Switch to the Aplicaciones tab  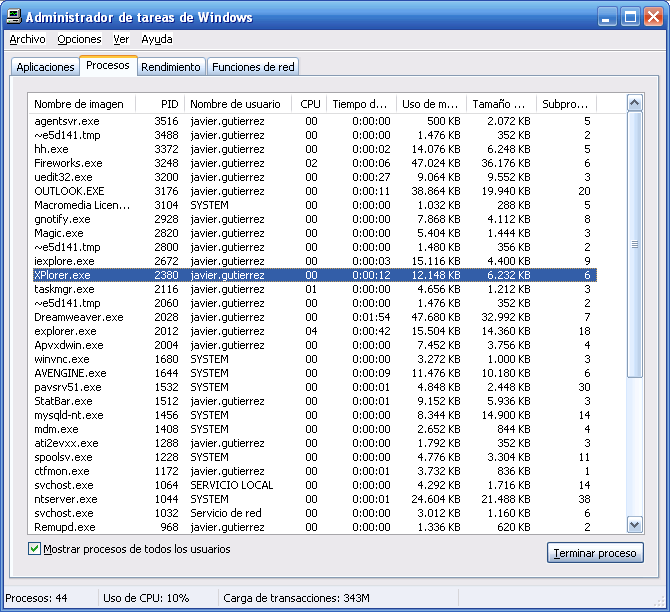tap(46, 67)
